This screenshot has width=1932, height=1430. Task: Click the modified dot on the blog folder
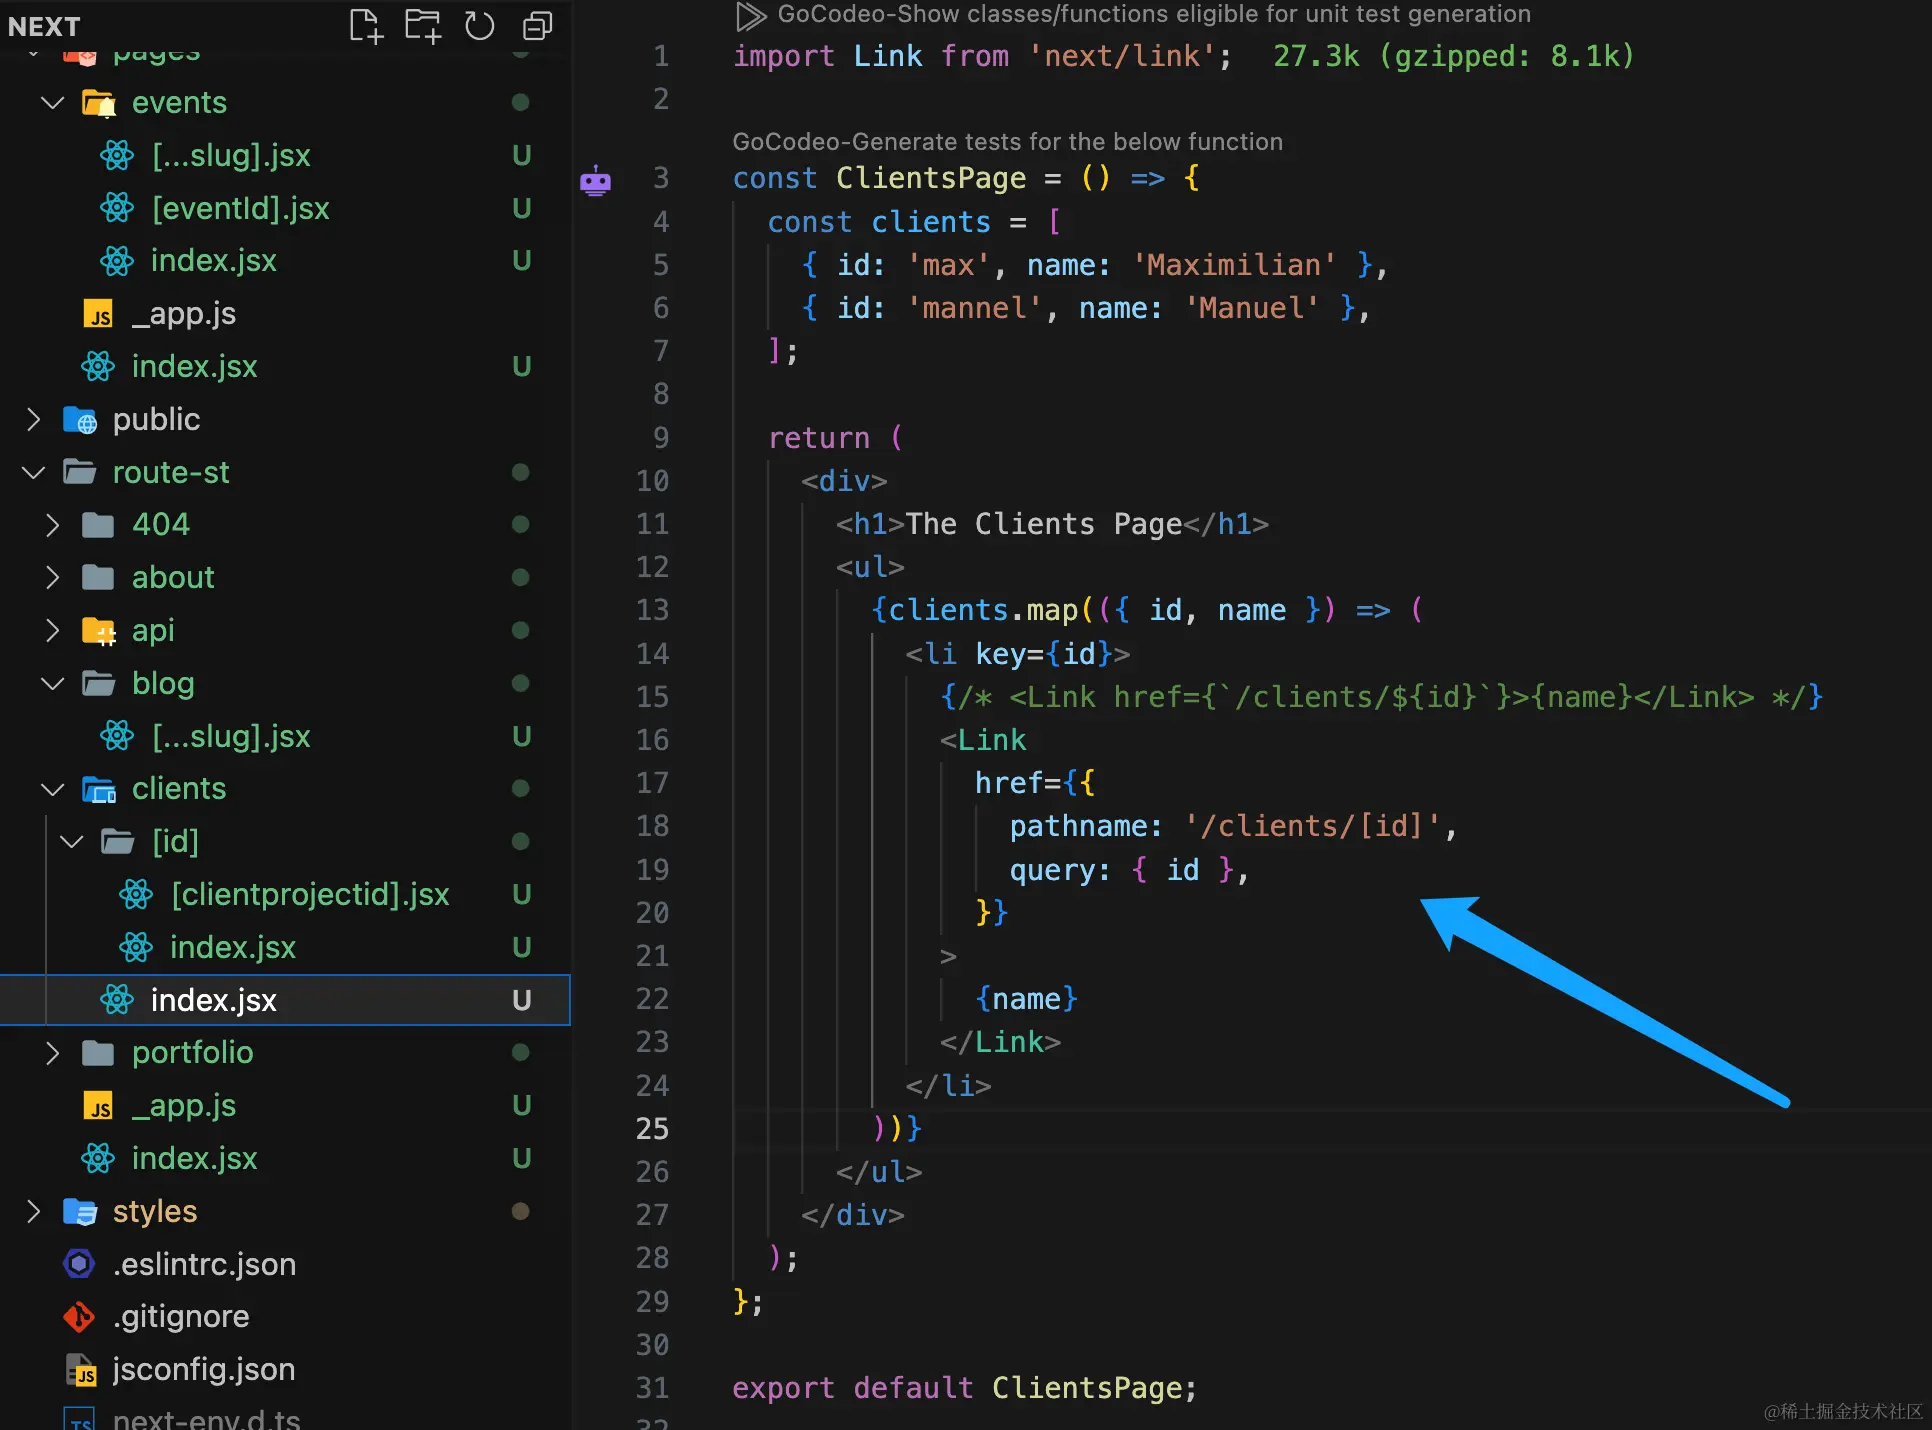pyautogui.click(x=520, y=683)
